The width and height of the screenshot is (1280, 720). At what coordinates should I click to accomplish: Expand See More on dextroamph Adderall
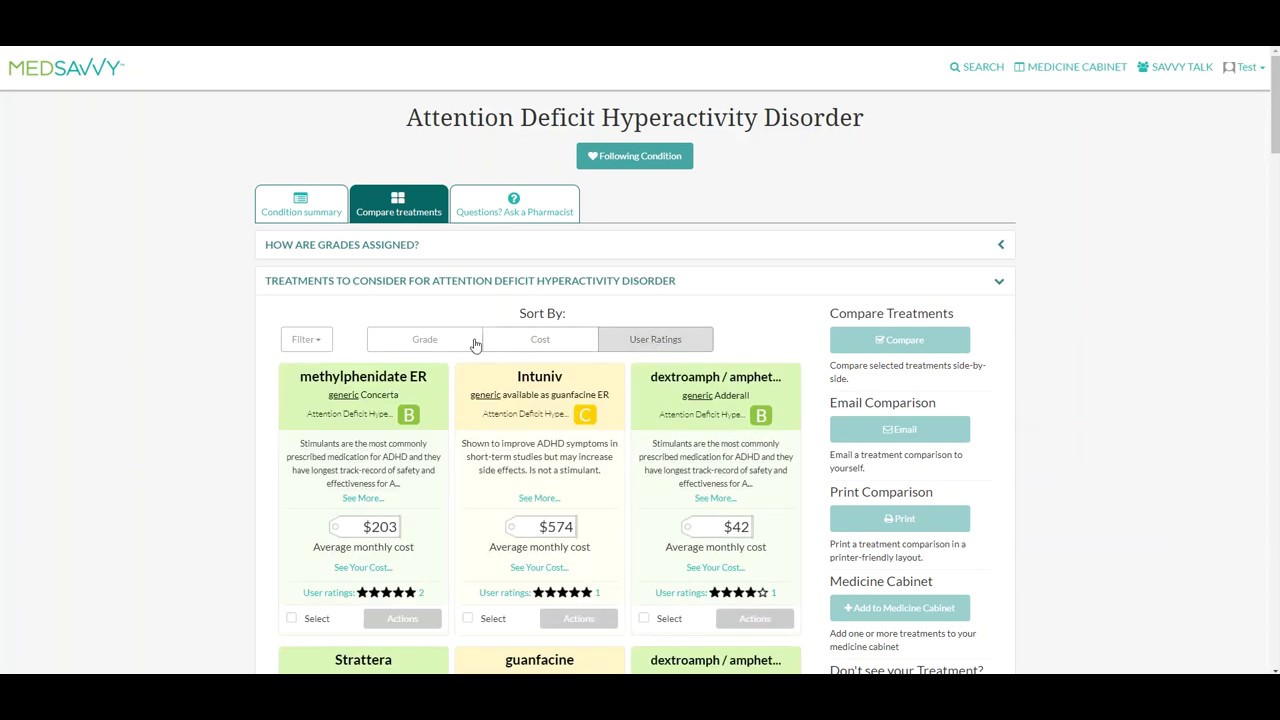(x=716, y=498)
